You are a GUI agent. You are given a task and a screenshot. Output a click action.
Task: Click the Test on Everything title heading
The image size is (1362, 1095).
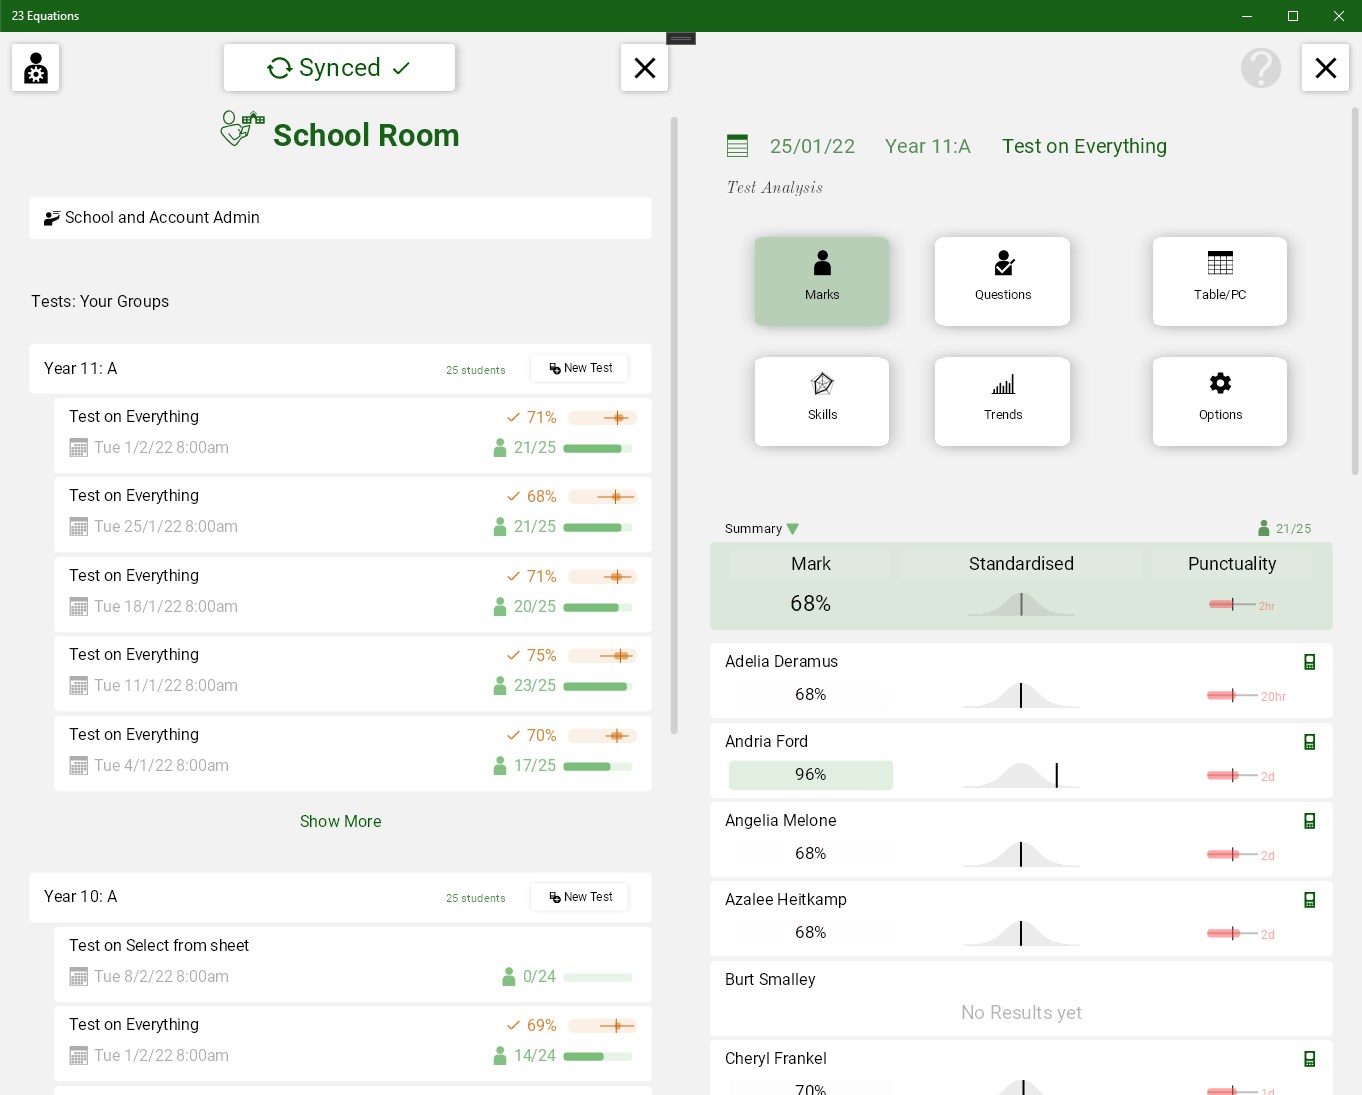pyautogui.click(x=1084, y=147)
